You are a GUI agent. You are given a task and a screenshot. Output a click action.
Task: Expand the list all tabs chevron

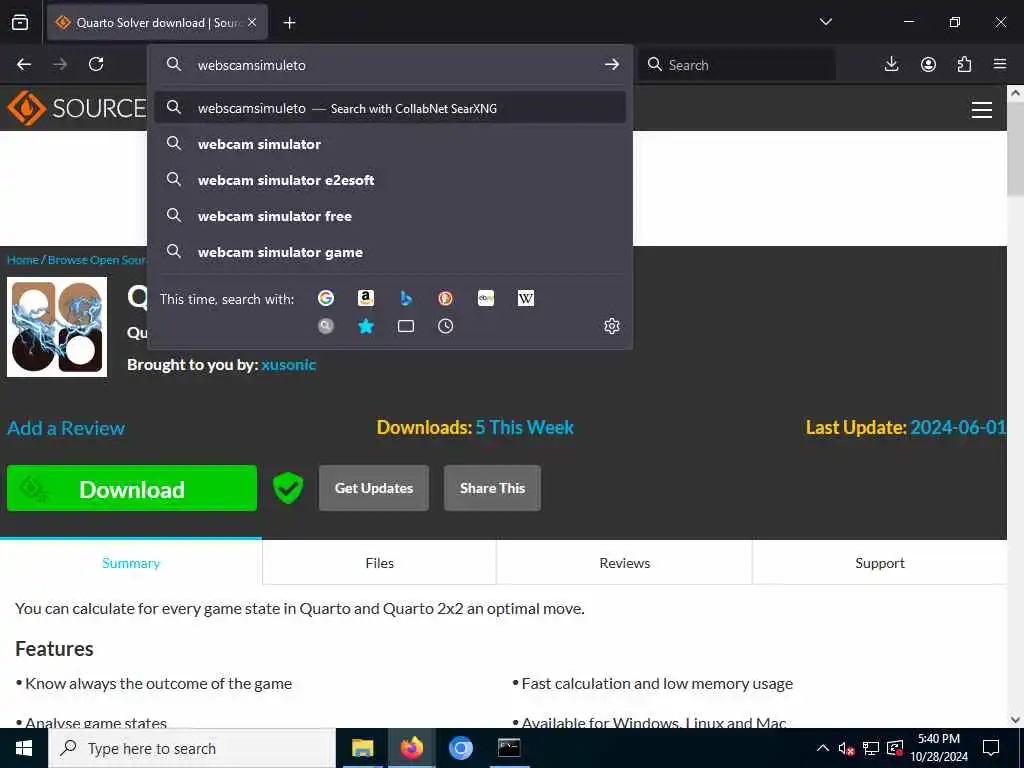coord(825,22)
